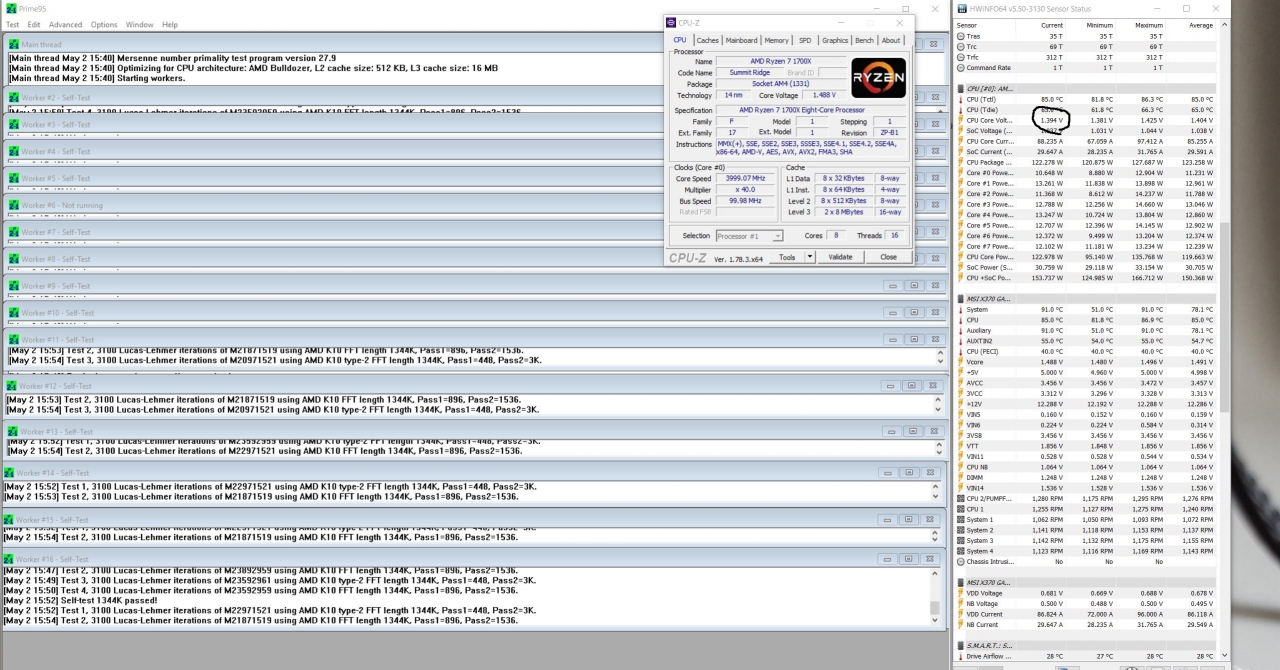The height and width of the screenshot is (670, 1280).
Task: Switch to the Graphics tab in CPU-Z
Action: (x=835, y=40)
